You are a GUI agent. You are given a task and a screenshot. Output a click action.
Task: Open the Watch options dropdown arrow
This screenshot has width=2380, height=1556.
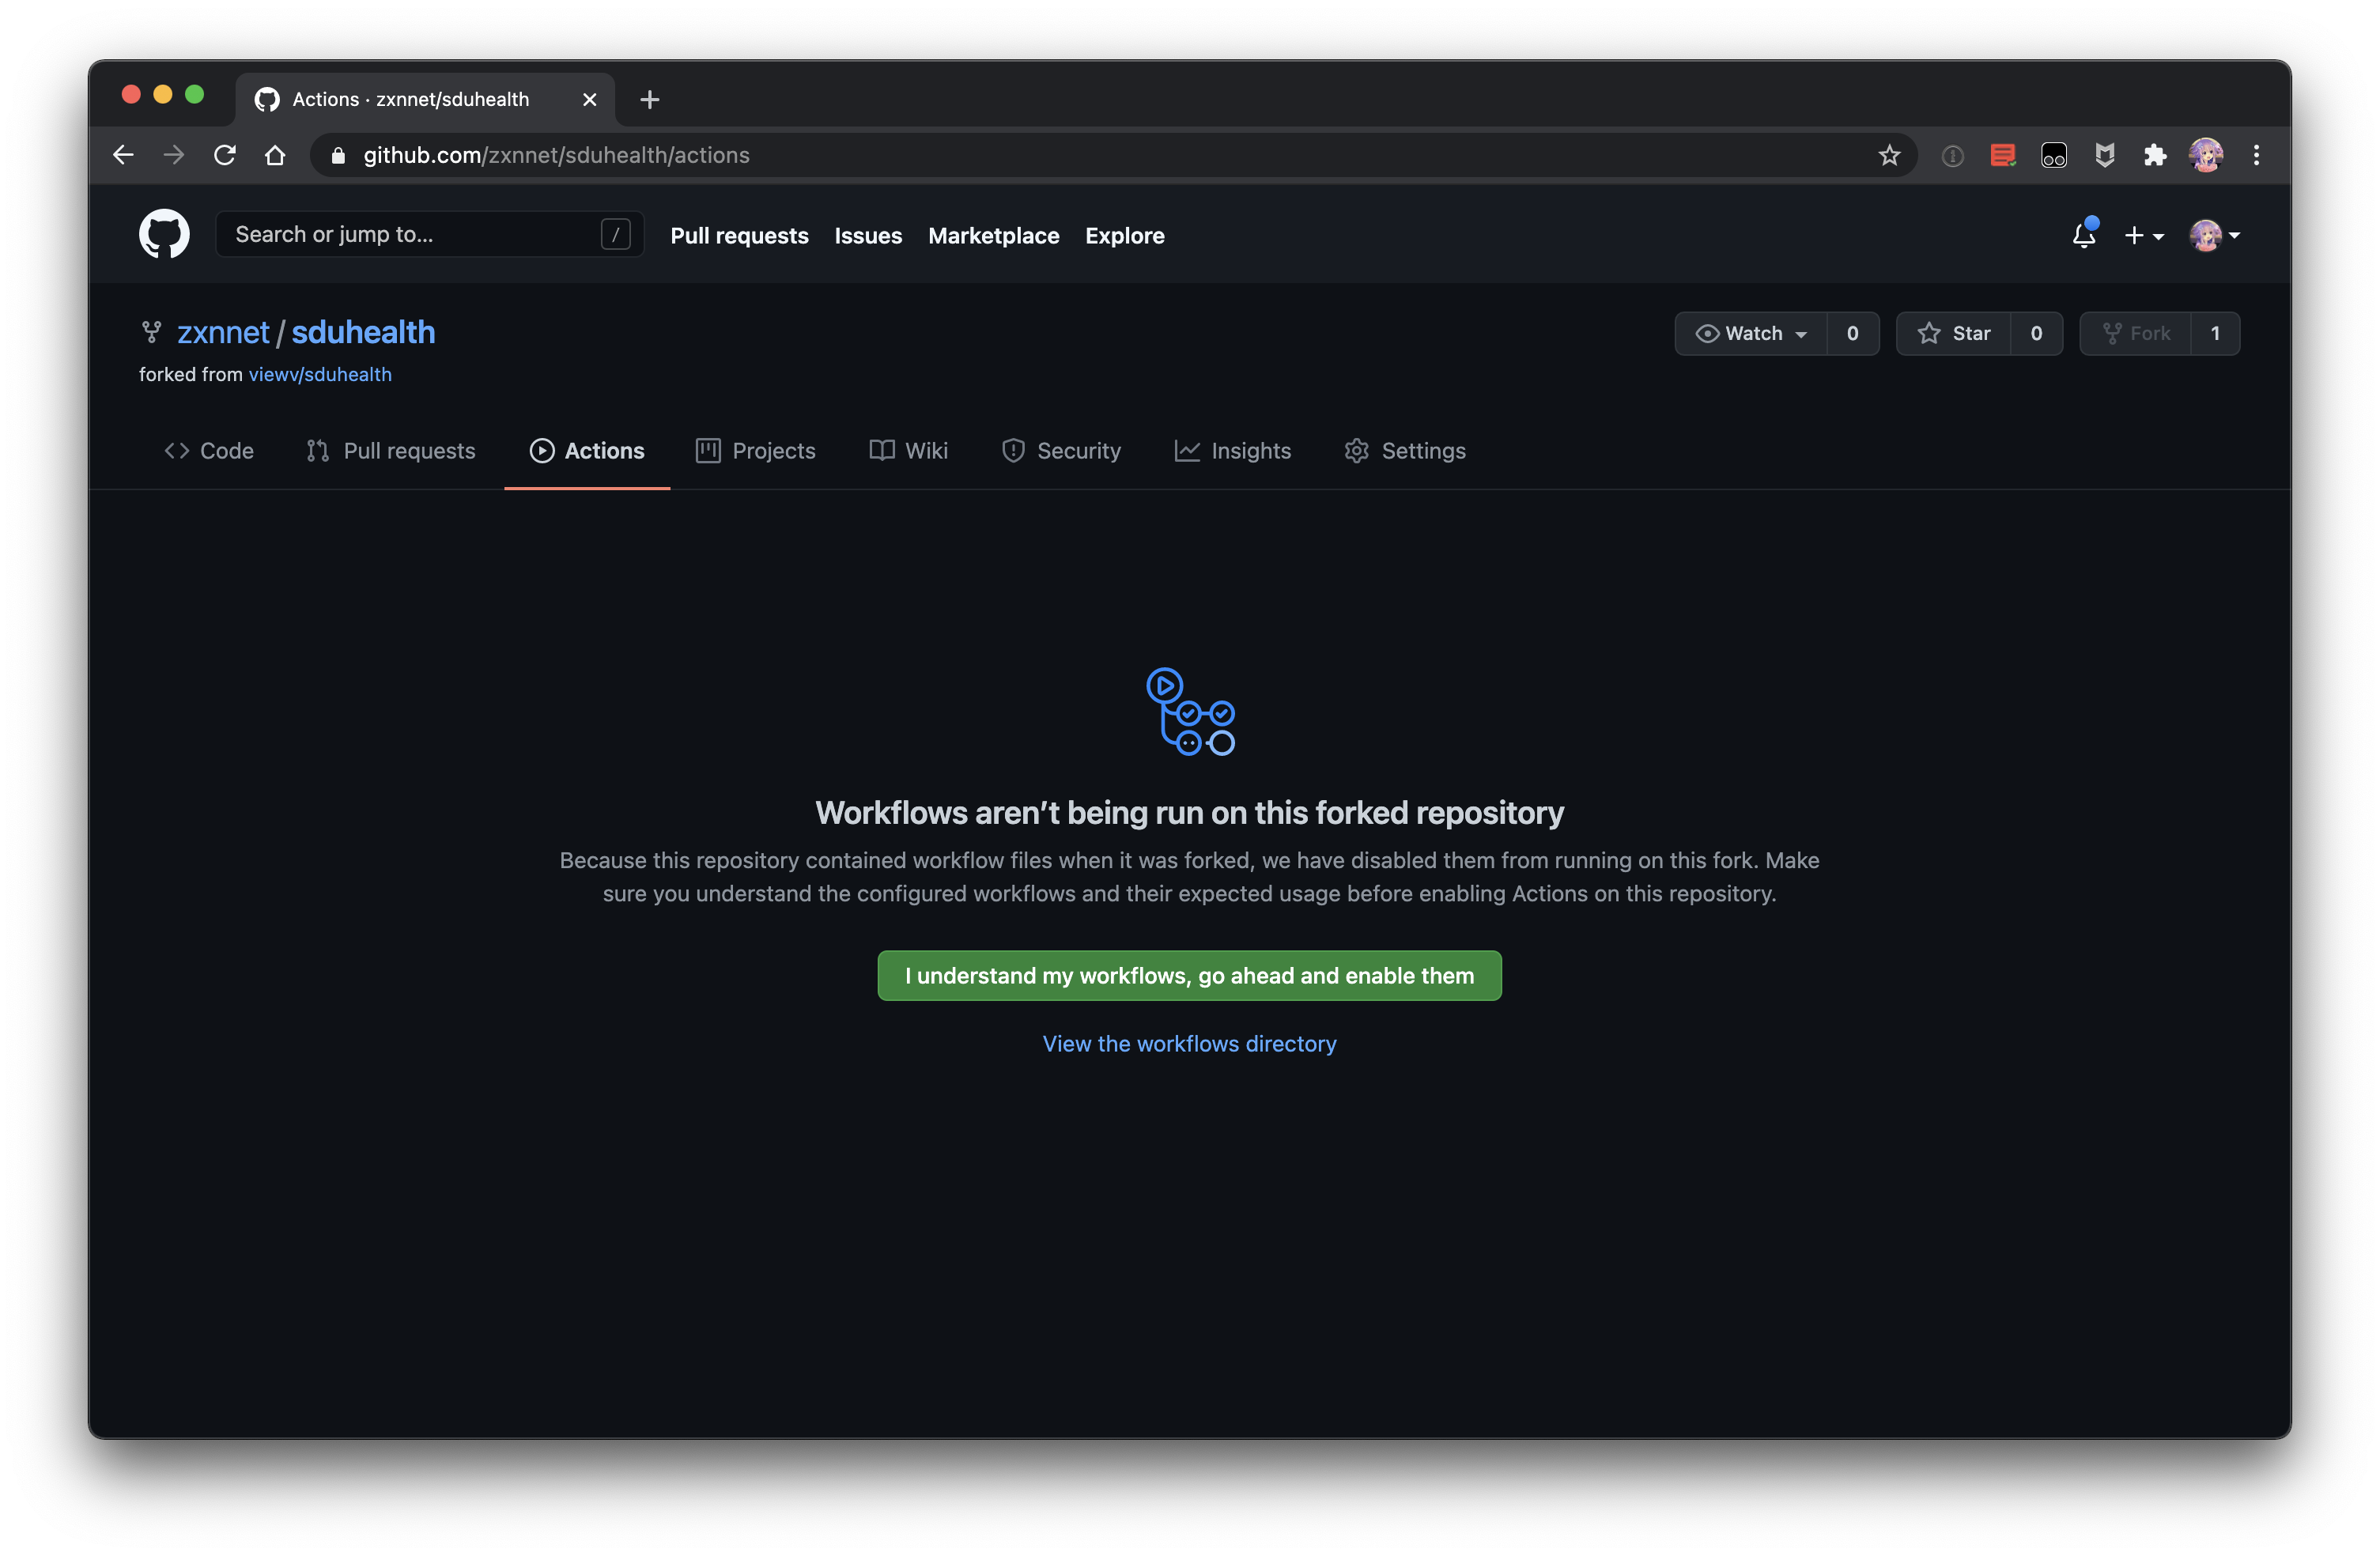click(x=1802, y=334)
